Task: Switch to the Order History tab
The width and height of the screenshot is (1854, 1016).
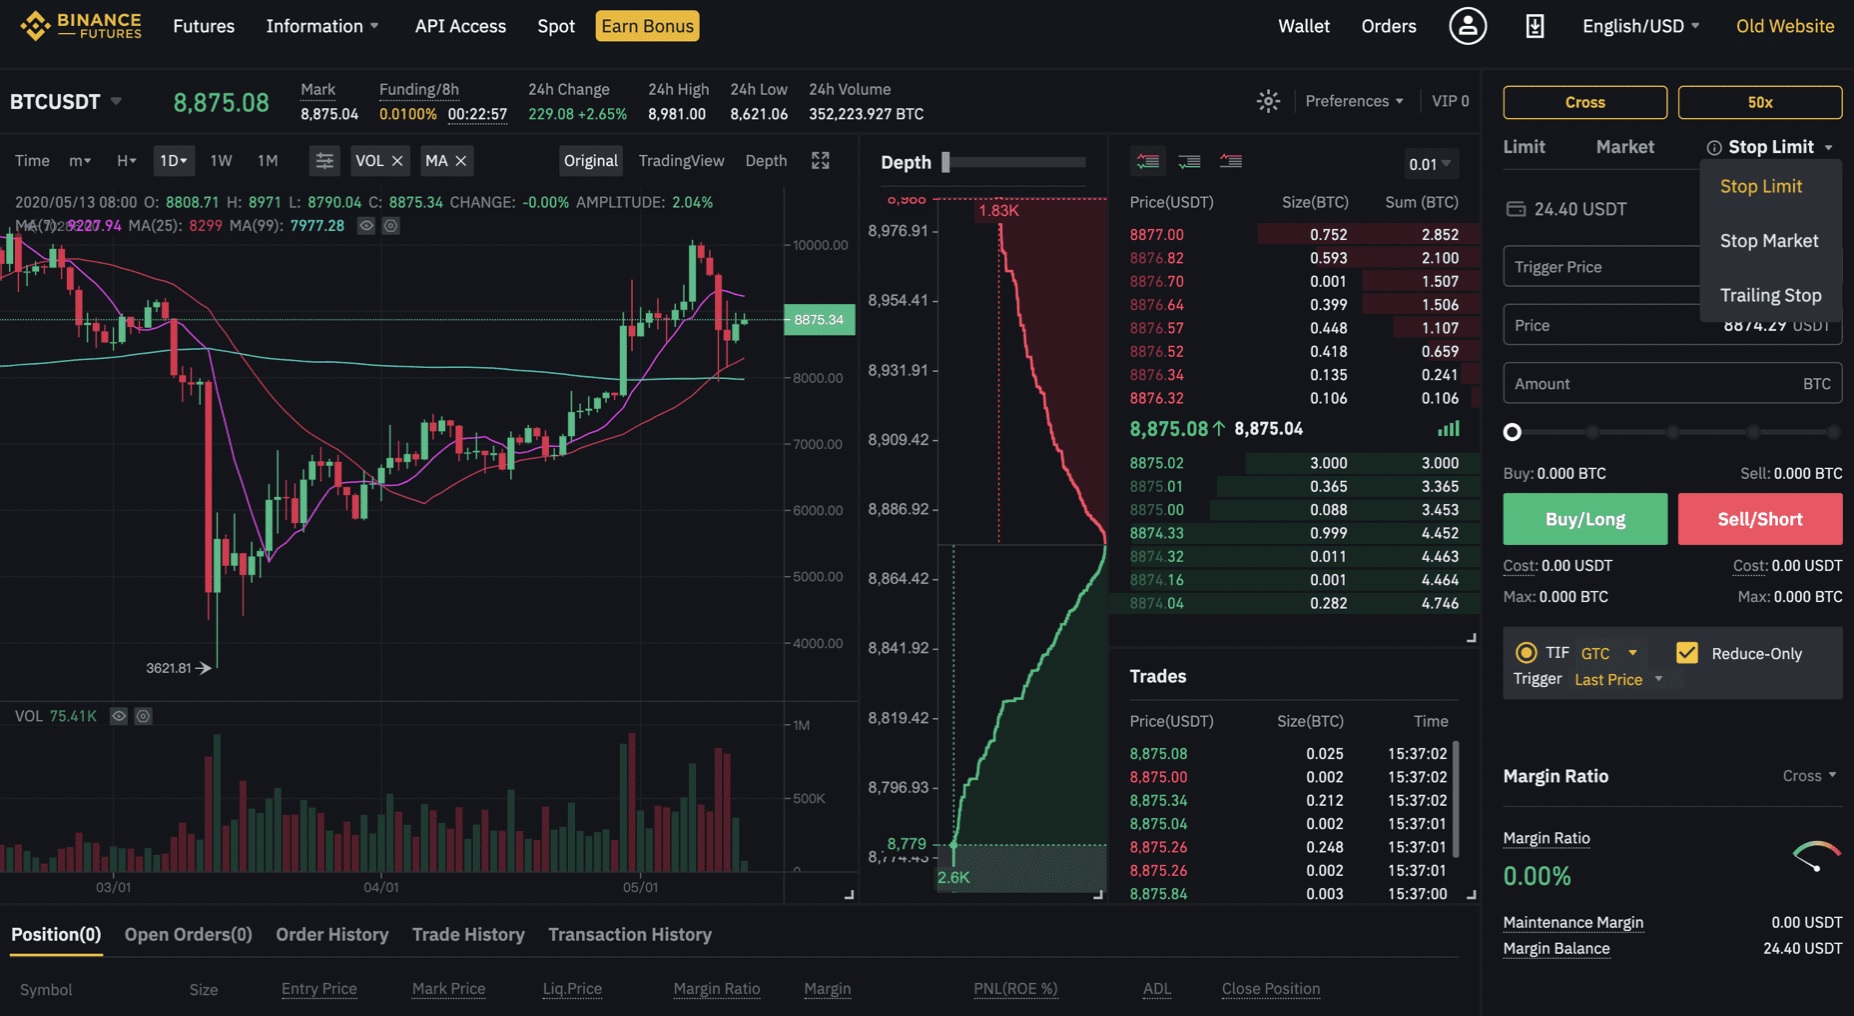Action: [332, 934]
